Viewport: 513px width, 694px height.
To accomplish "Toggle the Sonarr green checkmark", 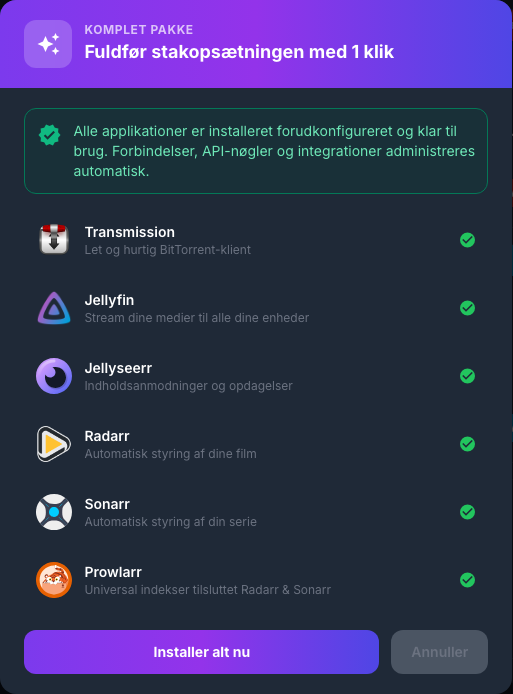I will point(467,512).
